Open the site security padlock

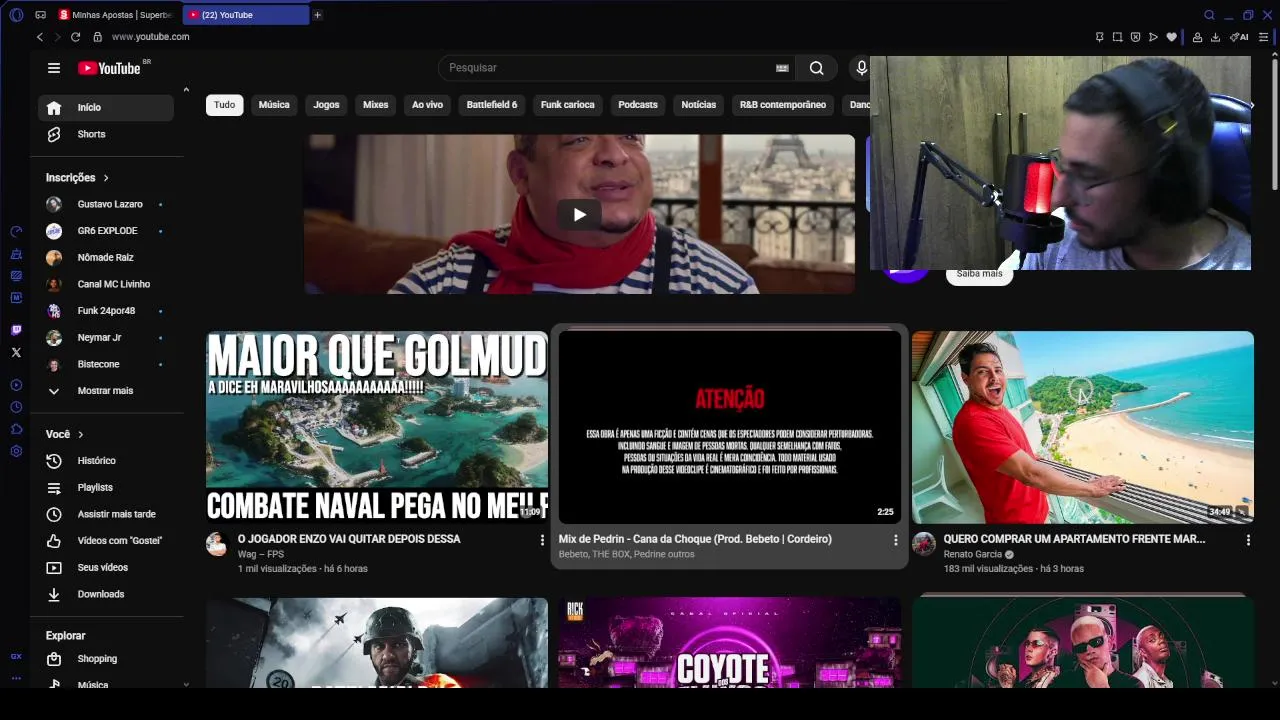[97, 37]
